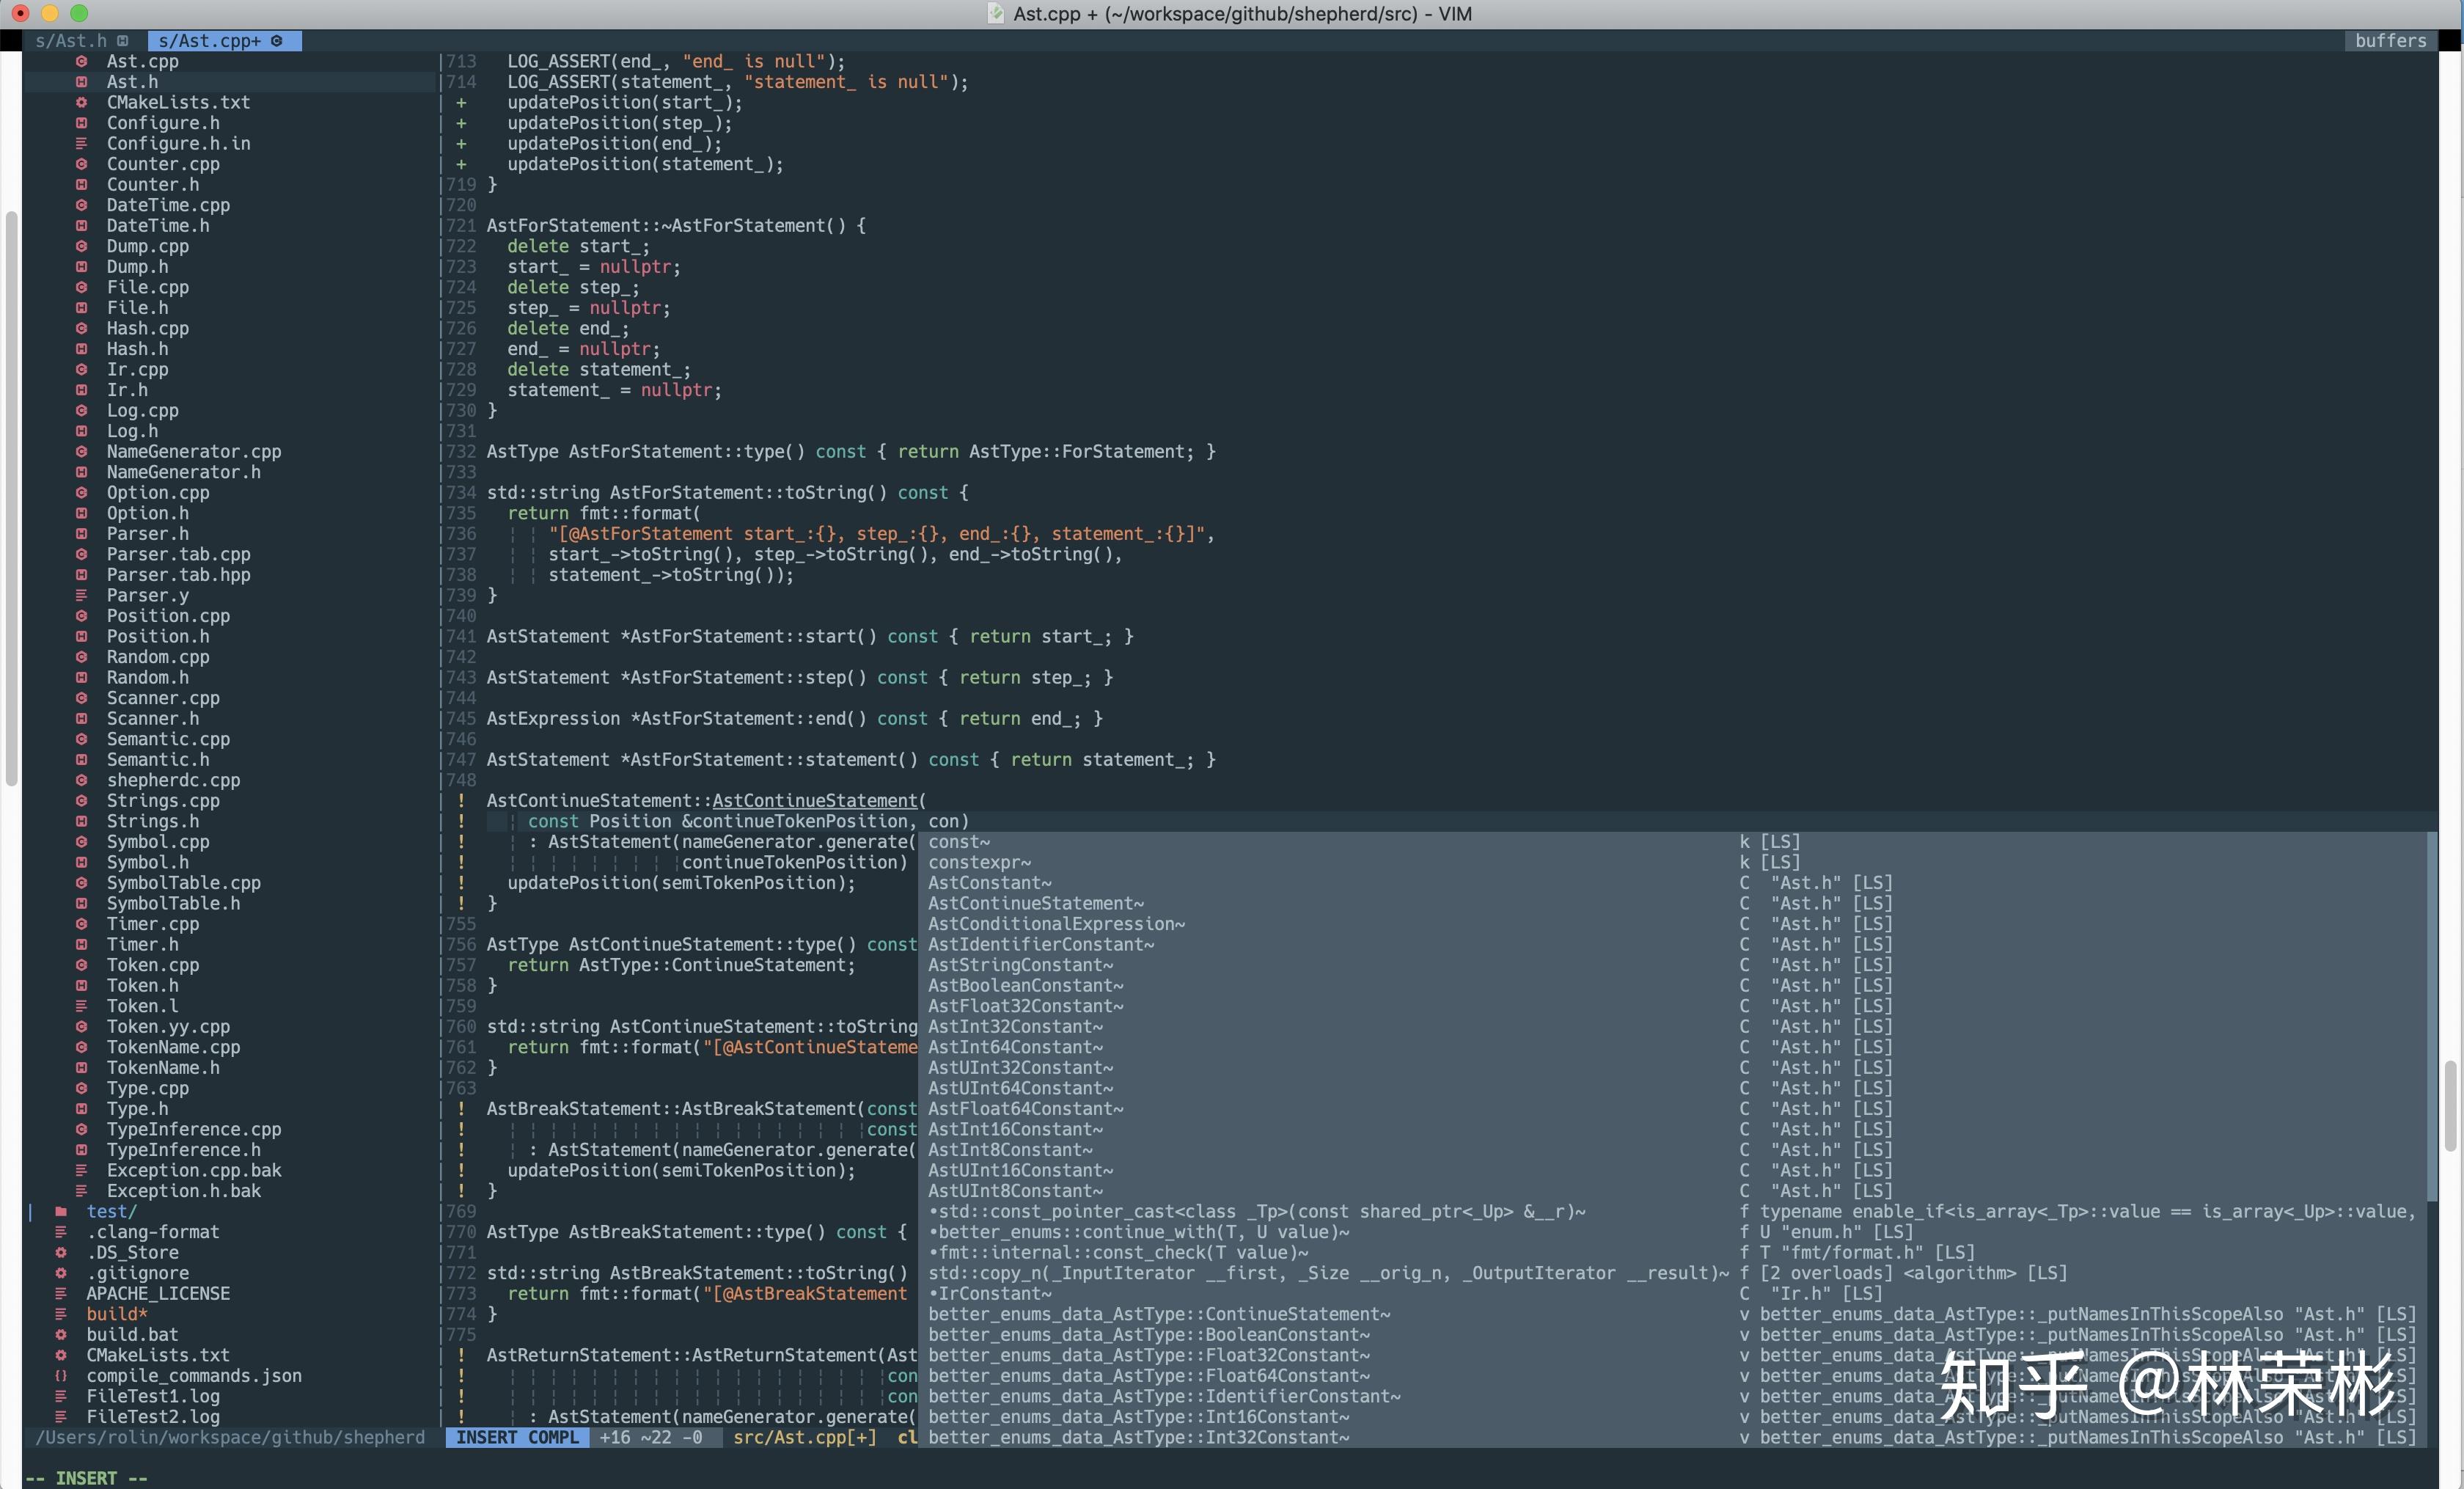Switch to the s/Ast.h buffer tab
The height and width of the screenshot is (1489, 2464).
click(71, 41)
